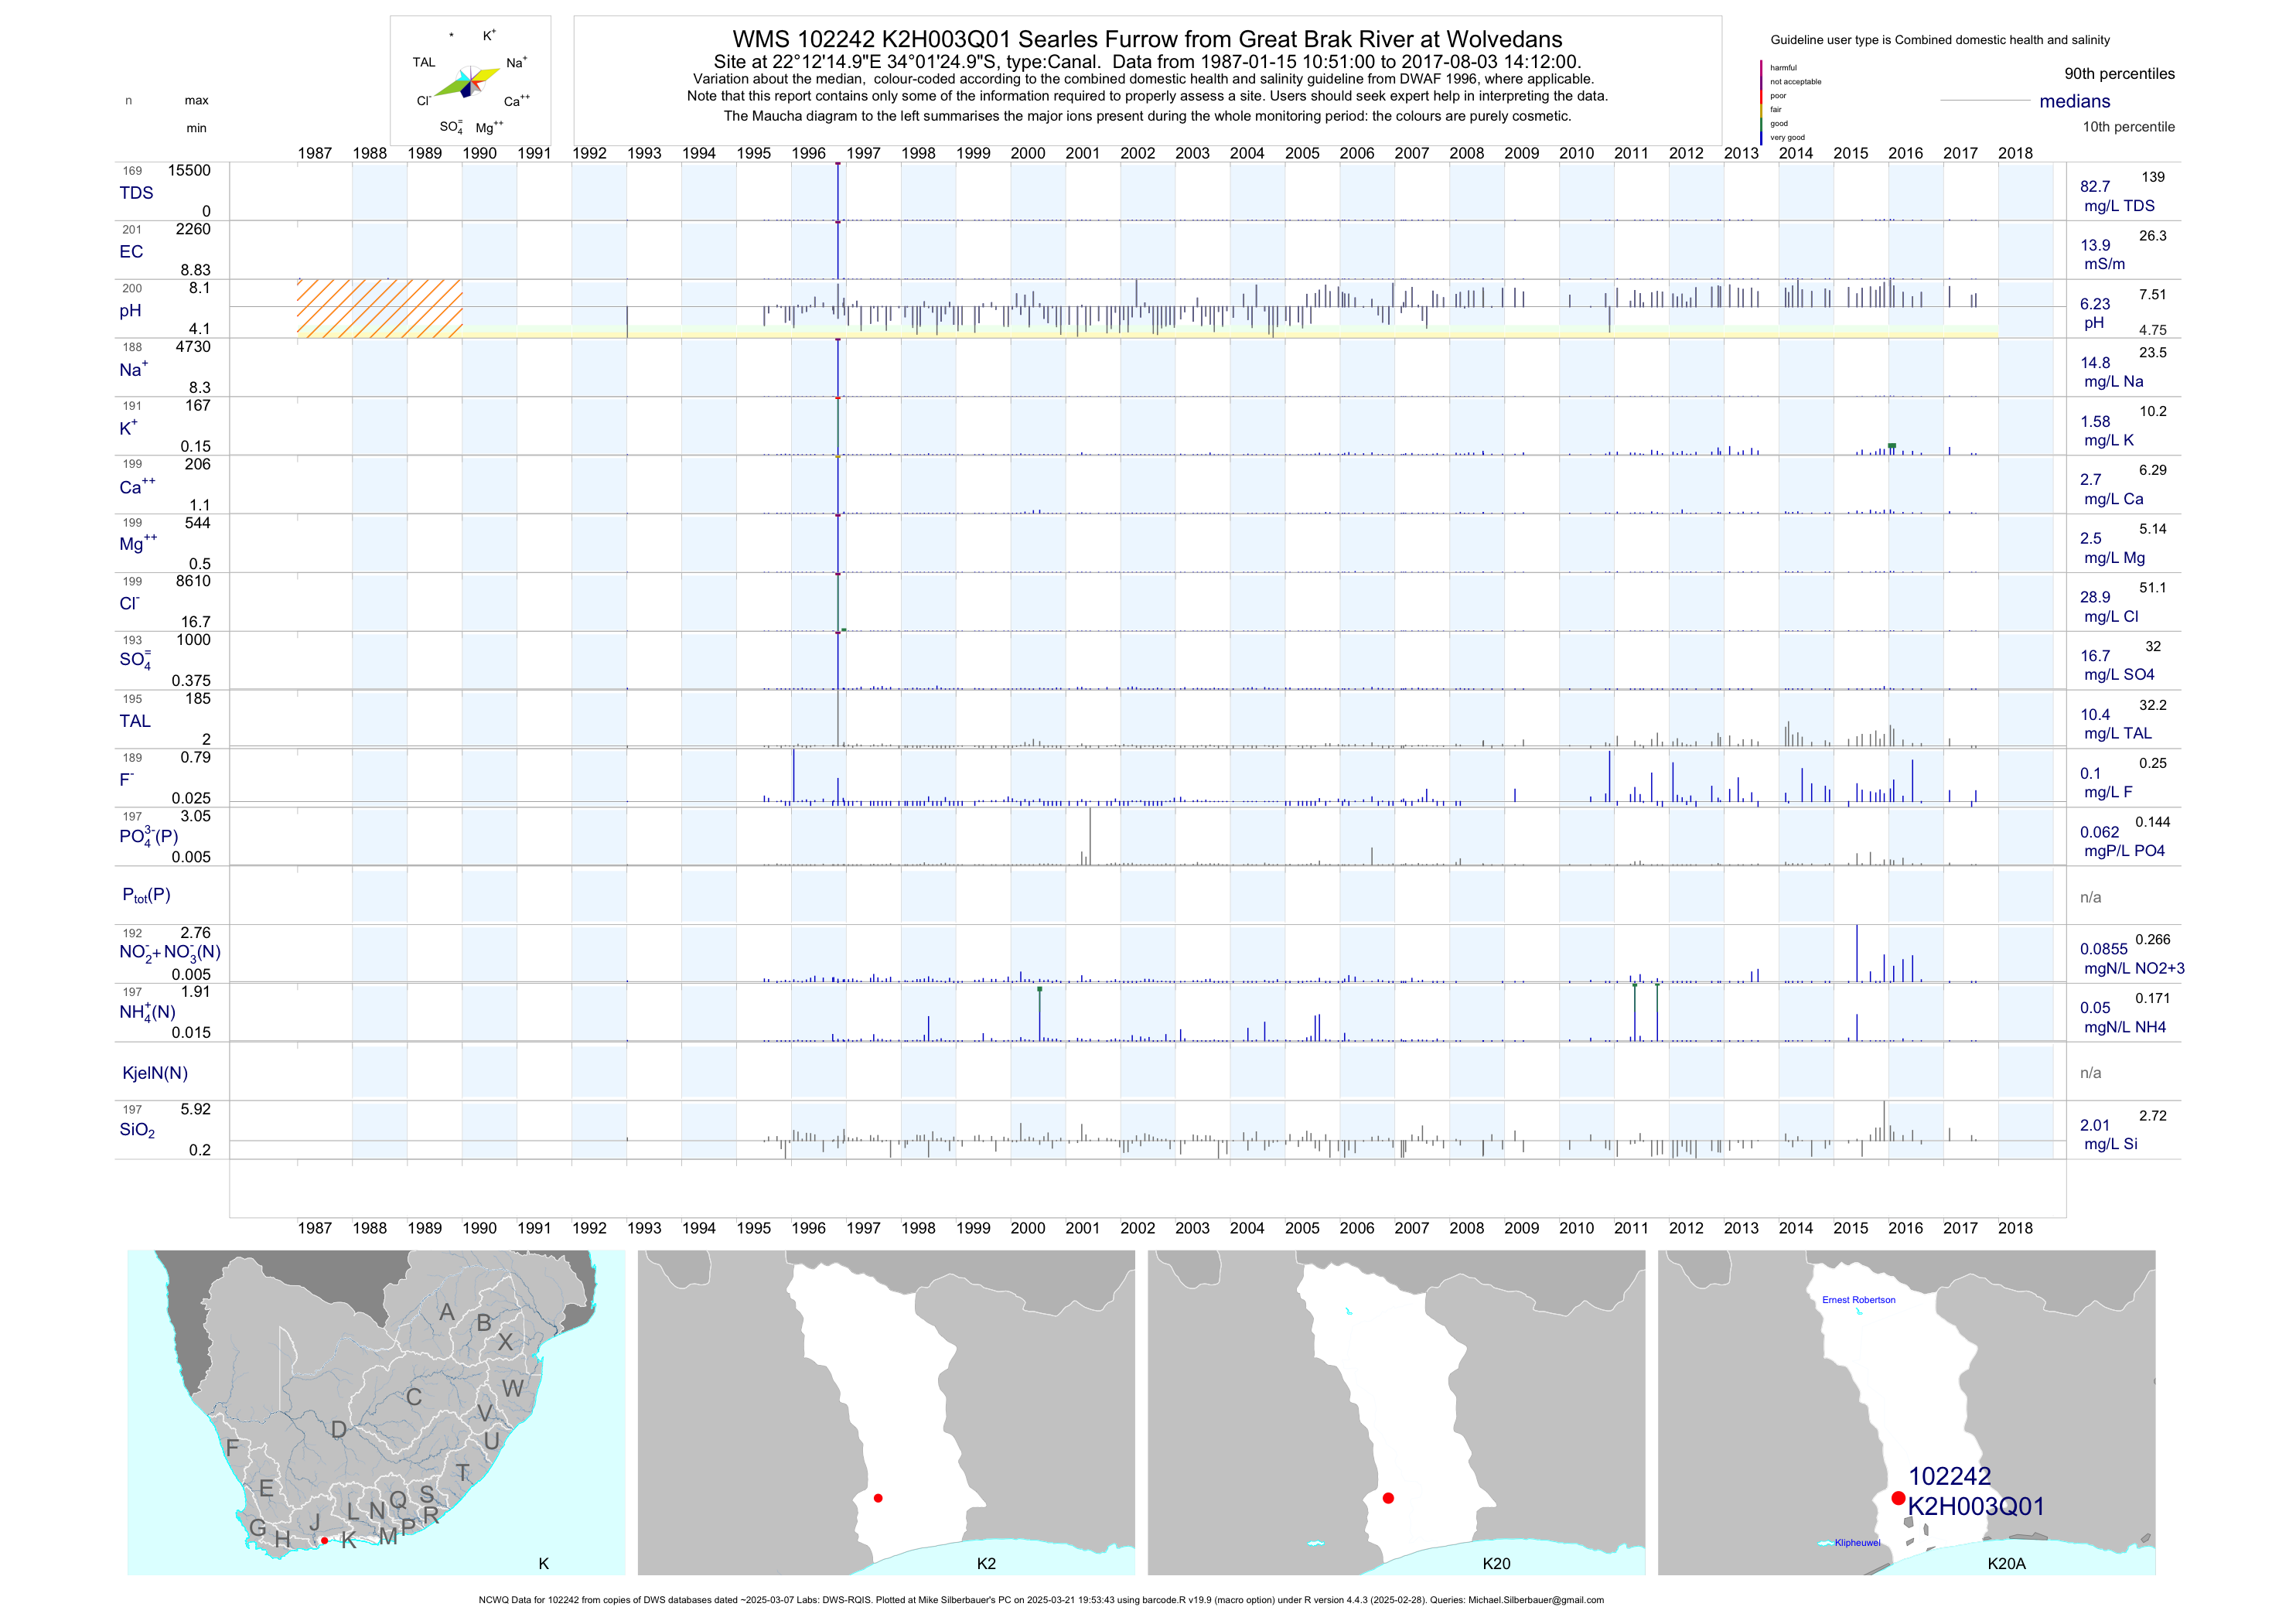Click the 2018 label on bottom year axis
The height and width of the screenshot is (1624, 2296).
pyautogui.click(x=2015, y=1228)
